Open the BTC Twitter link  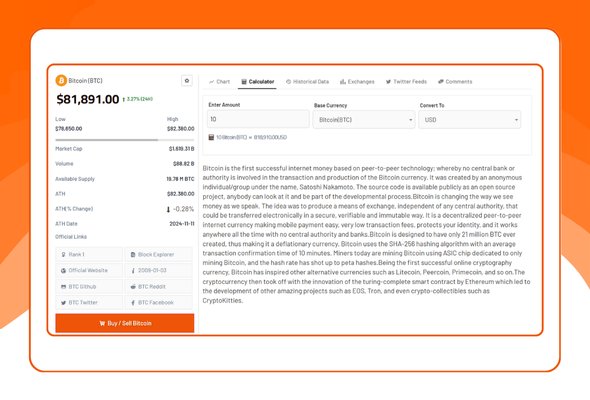pos(89,303)
